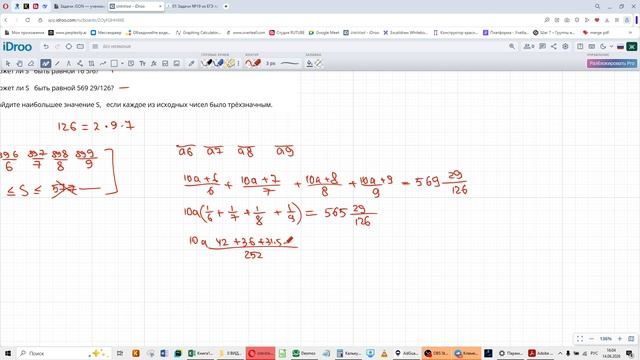Open the OBS Studio taskbar app
The image size is (640, 360).
coord(436,353)
